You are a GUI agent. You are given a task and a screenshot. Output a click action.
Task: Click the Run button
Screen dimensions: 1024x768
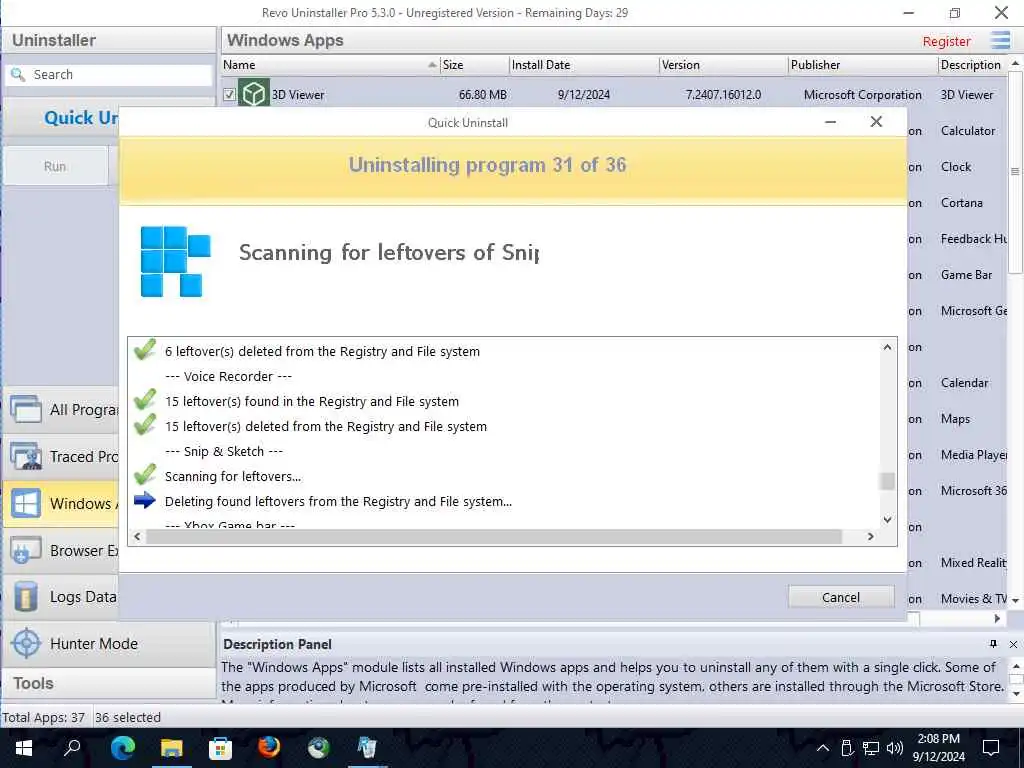[55, 166]
